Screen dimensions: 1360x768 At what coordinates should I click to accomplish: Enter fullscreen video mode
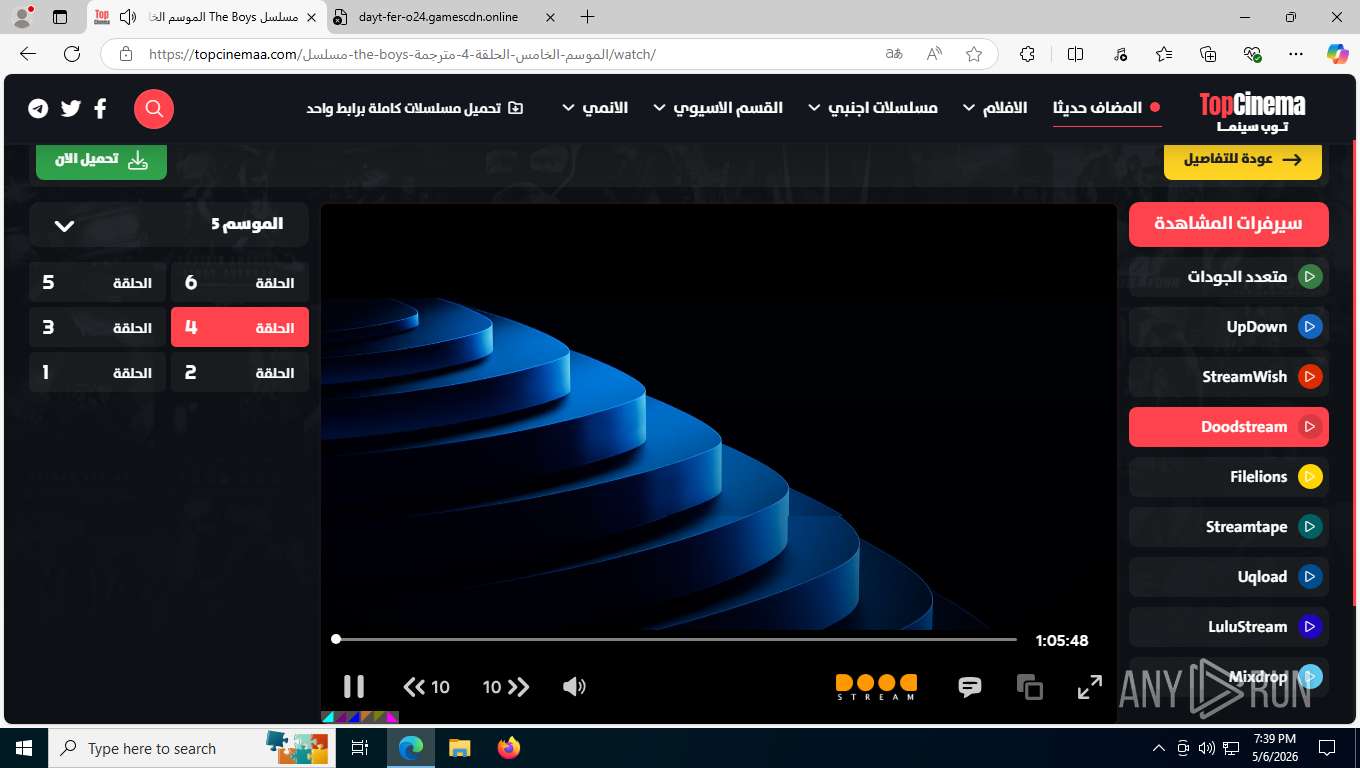click(x=1089, y=687)
